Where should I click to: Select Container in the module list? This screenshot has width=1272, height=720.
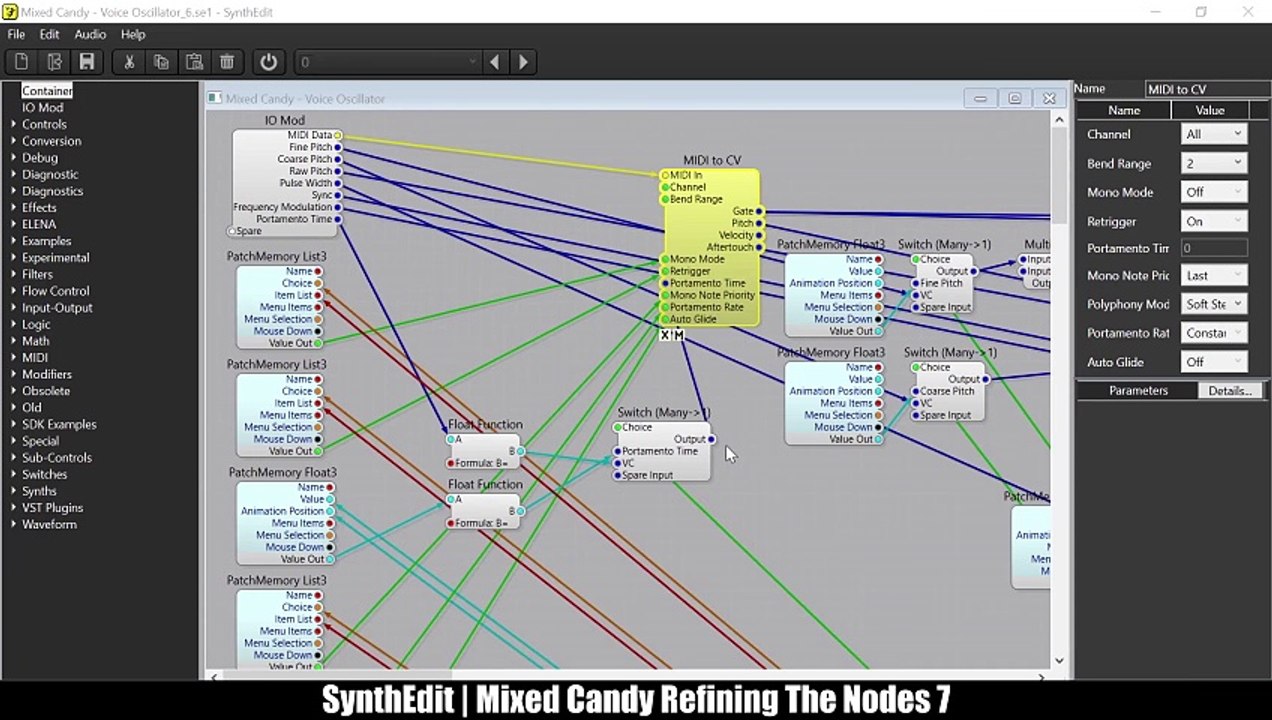47,91
